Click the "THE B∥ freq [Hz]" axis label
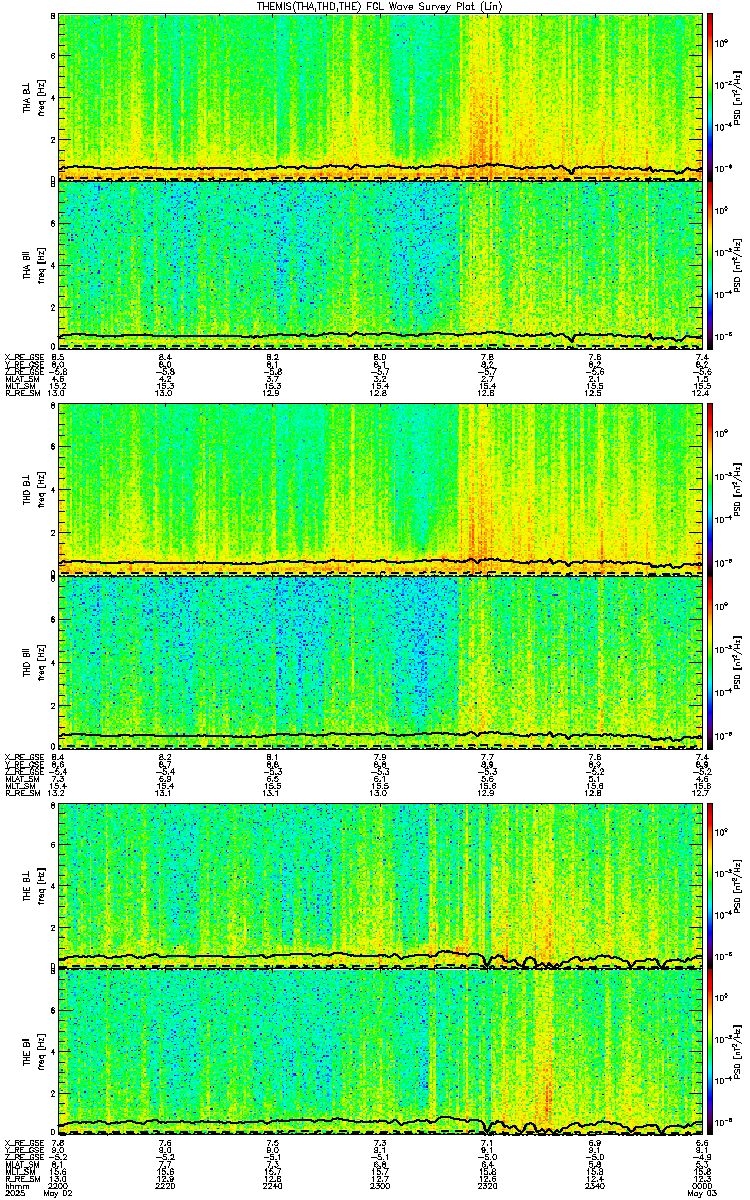Image resolution: width=750 pixels, height=1200 pixels. (x=34, y=1053)
